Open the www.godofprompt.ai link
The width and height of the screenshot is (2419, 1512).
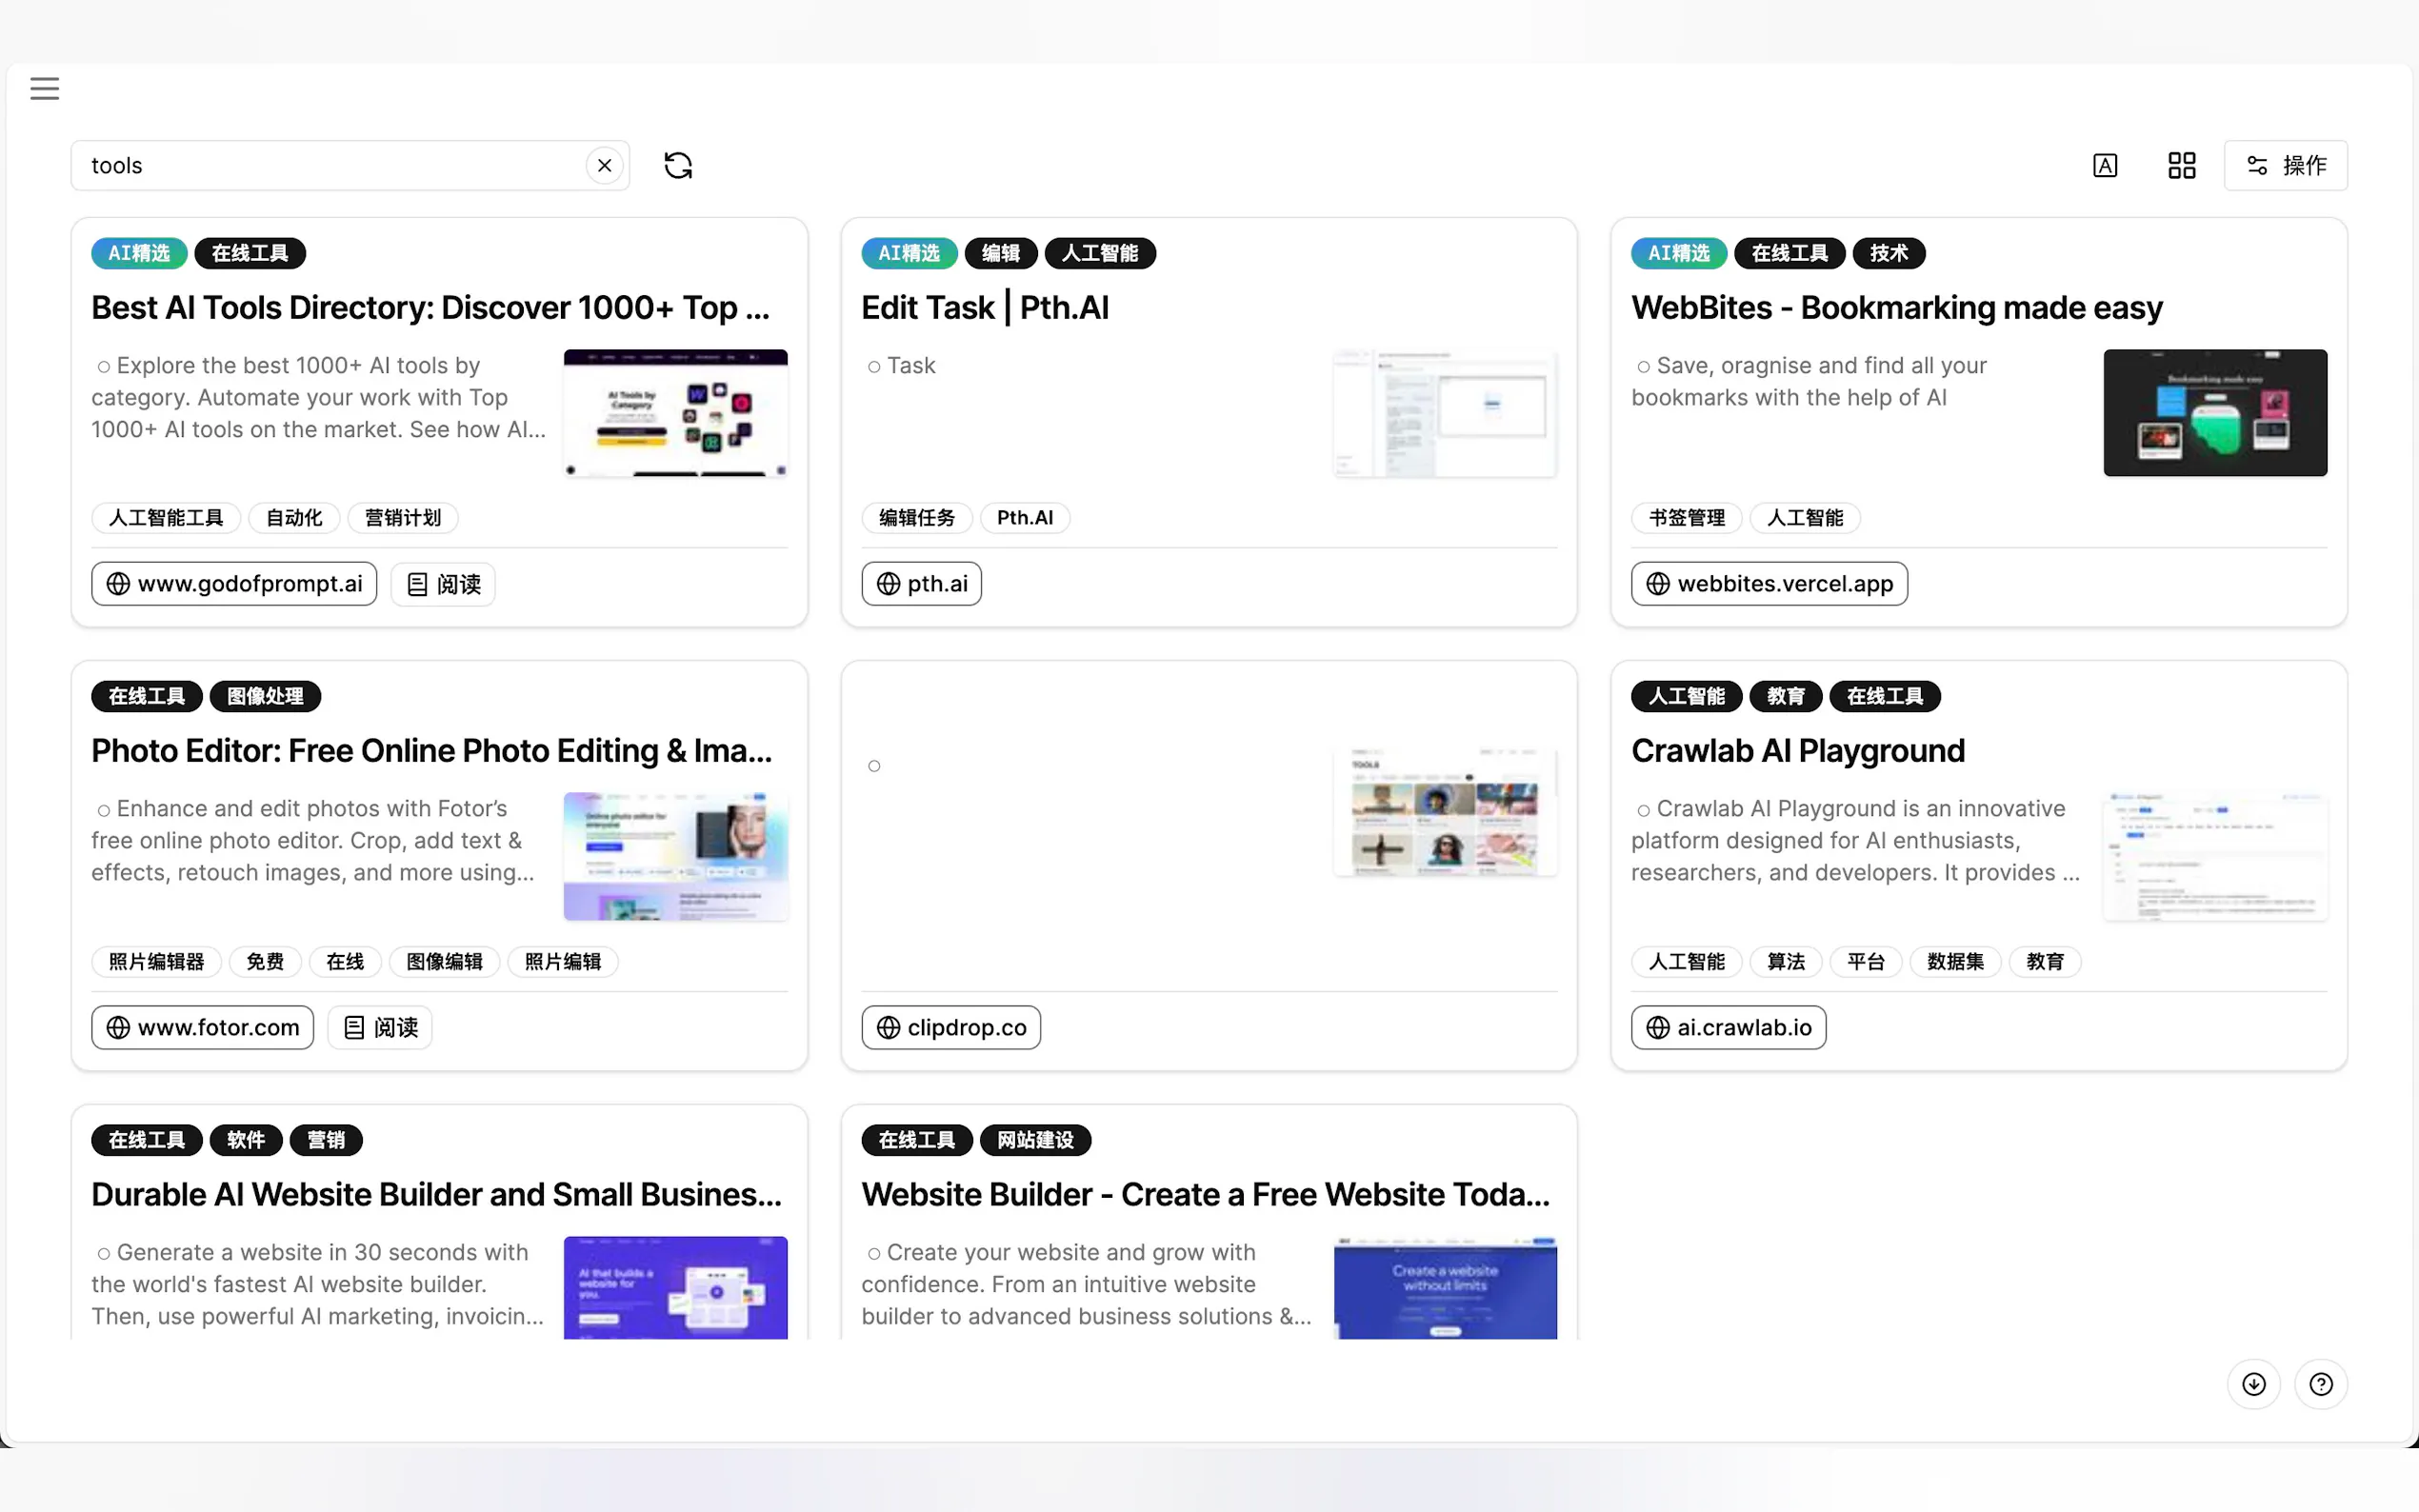pos(234,583)
